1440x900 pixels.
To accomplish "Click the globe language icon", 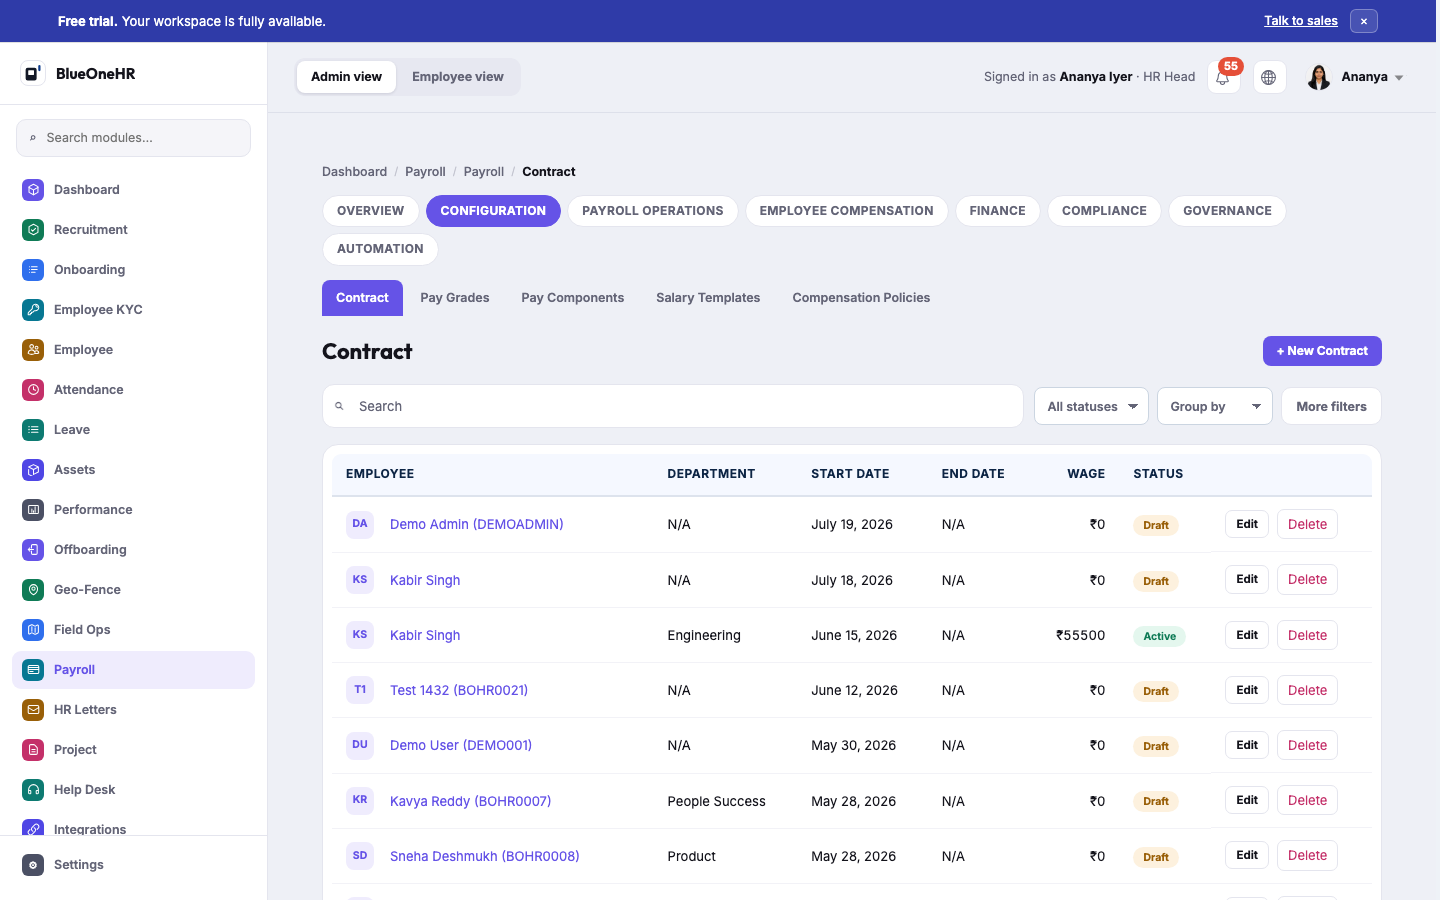I will point(1269,77).
